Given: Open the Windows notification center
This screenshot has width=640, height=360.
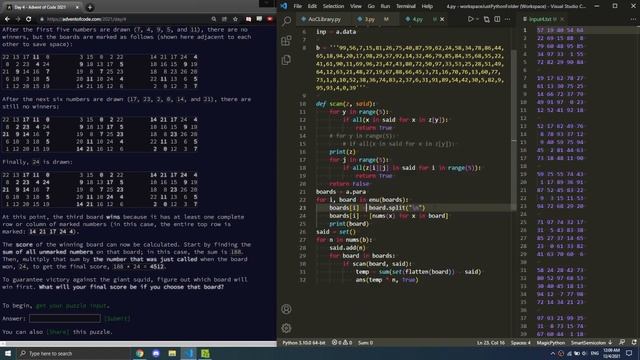Looking at the screenshot, I should [x=629, y=353].
